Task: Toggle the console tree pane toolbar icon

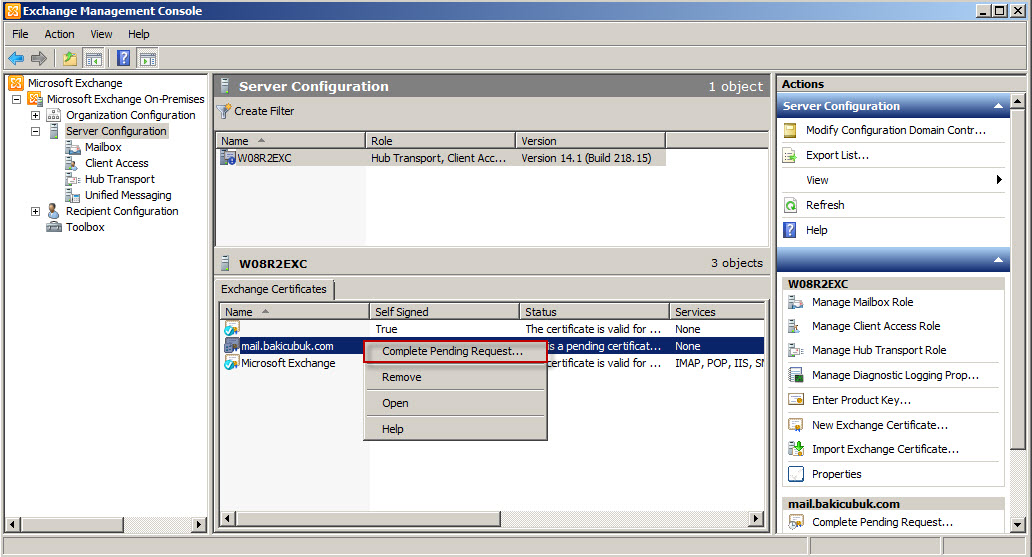Action: (94, 59)
